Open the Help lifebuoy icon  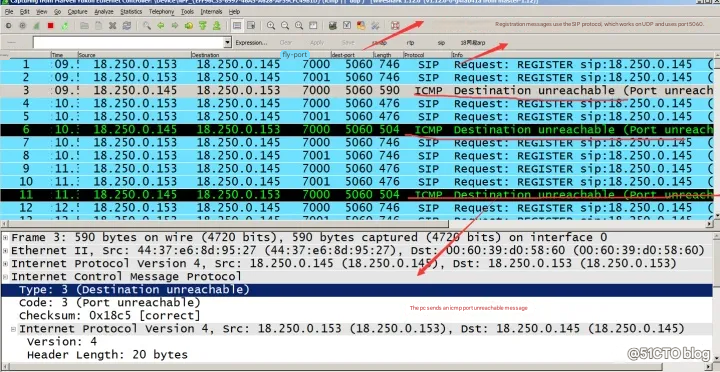coord(395,26)
